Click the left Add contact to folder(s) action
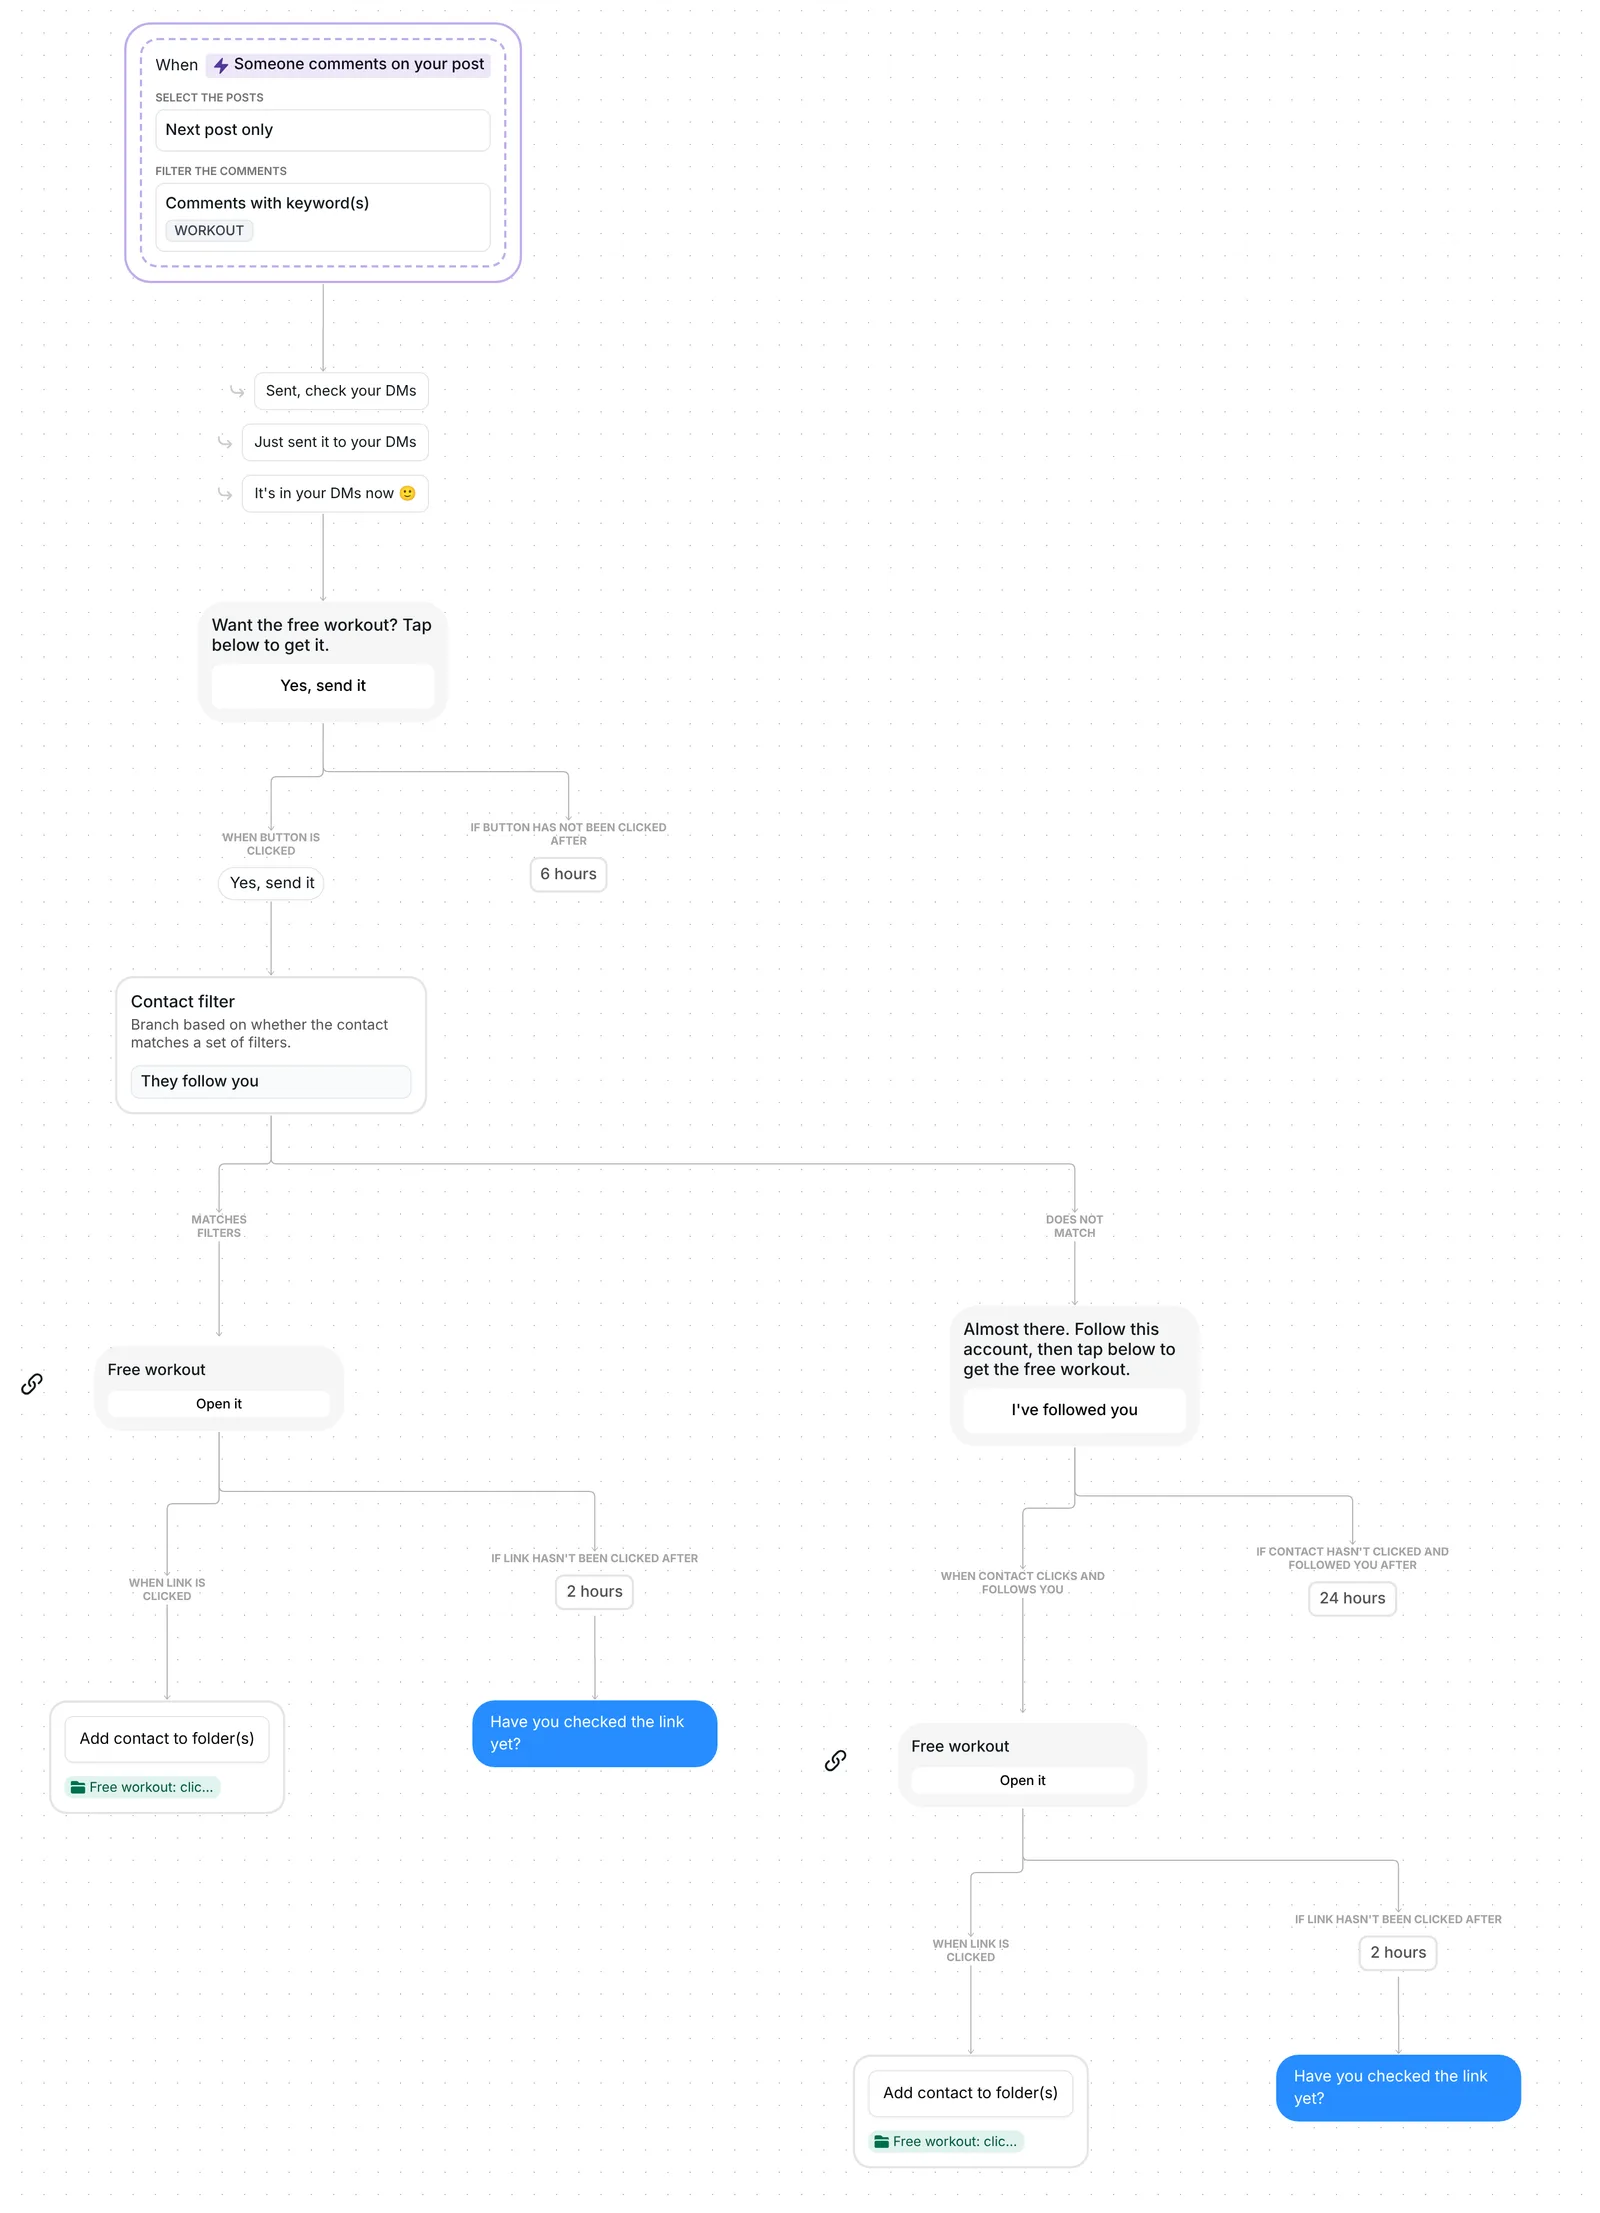Image resolution: width=1600 pixels, height=2213 pixels. click(x=167, y=1739)
